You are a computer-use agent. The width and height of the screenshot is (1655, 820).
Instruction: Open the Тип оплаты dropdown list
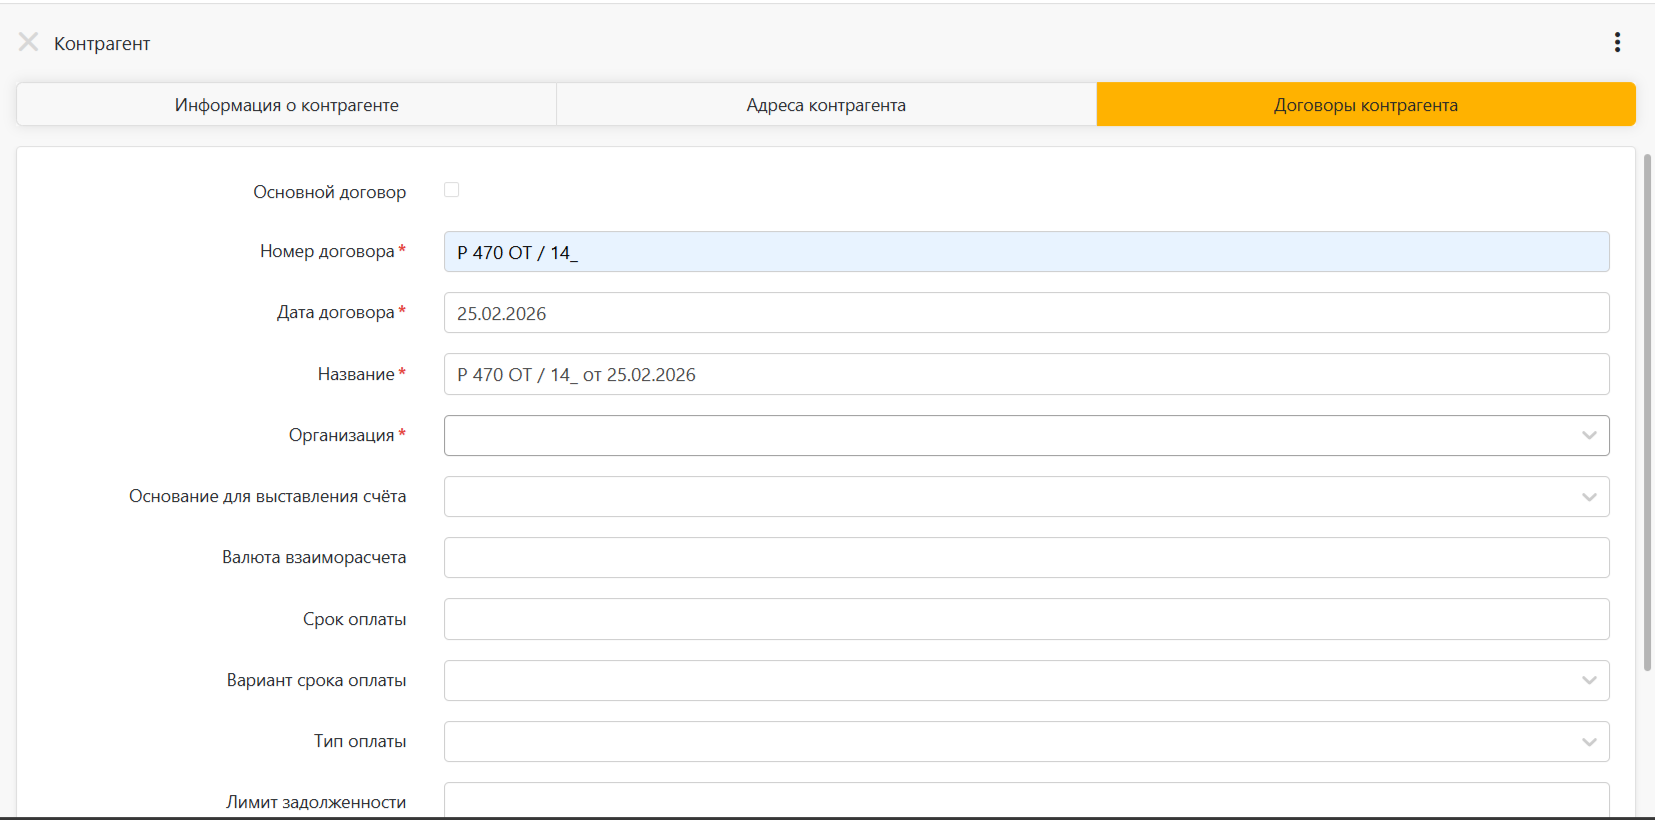point(1010,742)
